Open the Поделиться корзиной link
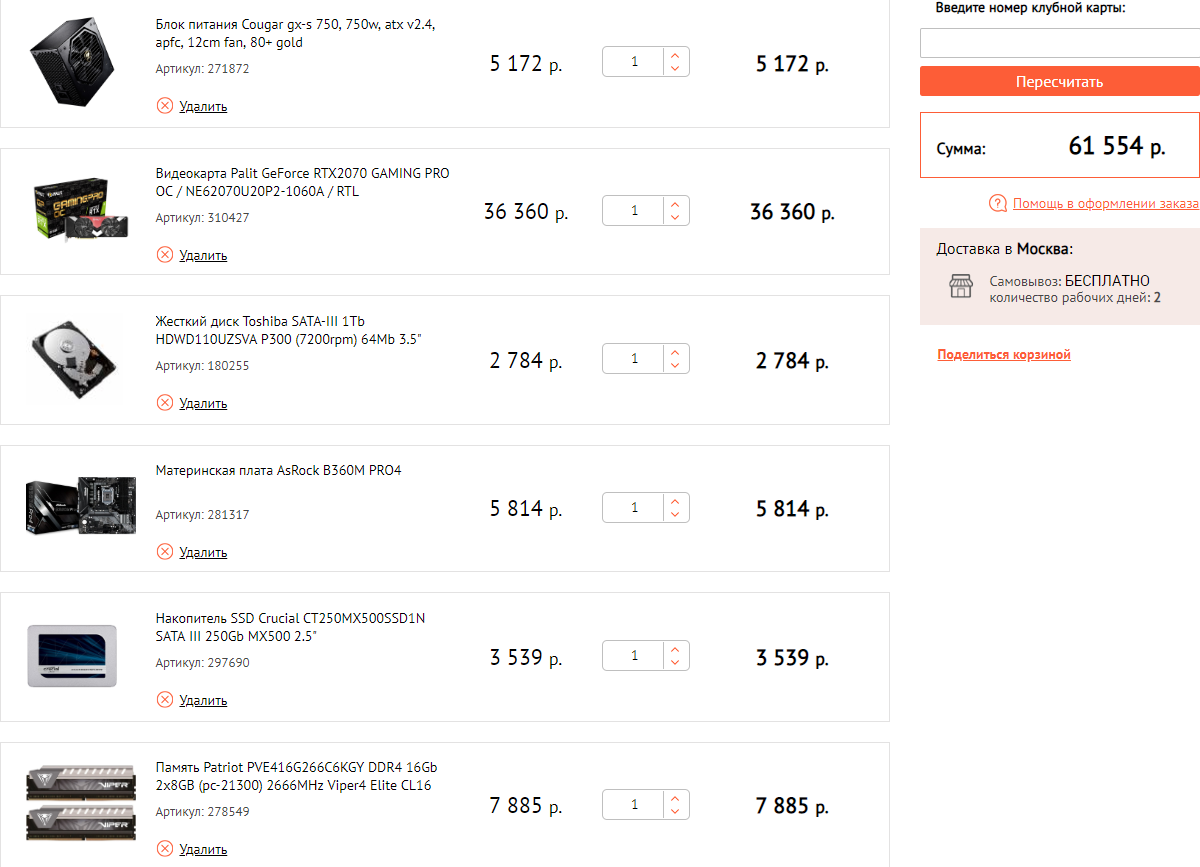The width and height of the screenshot is (1200, 867). point(1003,355)
